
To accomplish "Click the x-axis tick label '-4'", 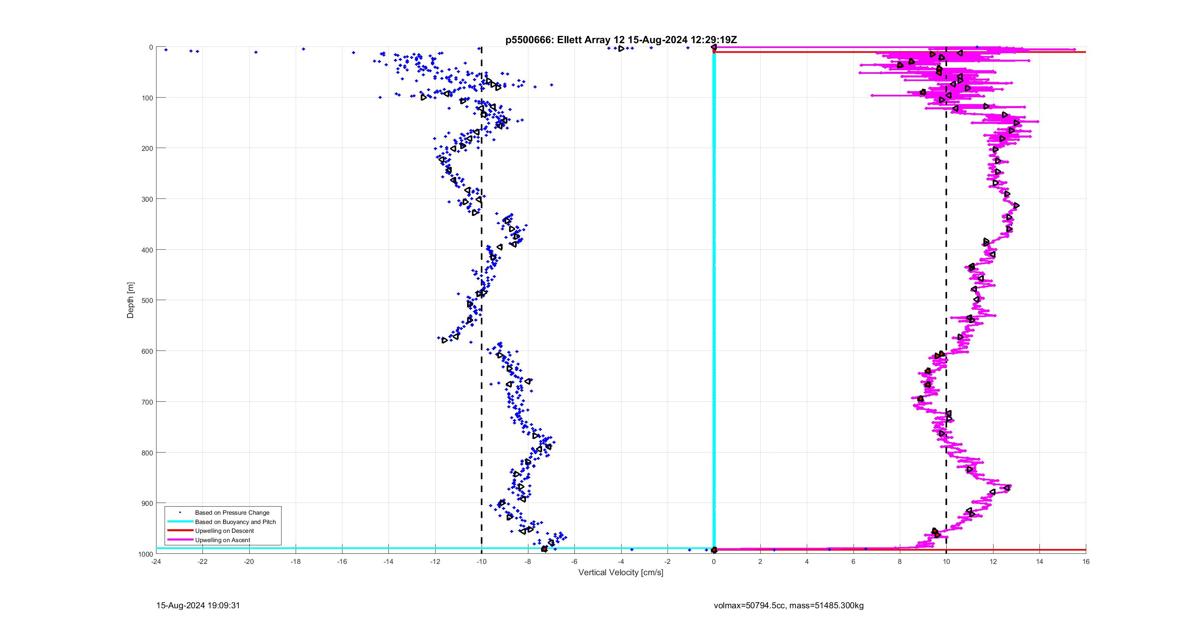I will click(621, 561).
